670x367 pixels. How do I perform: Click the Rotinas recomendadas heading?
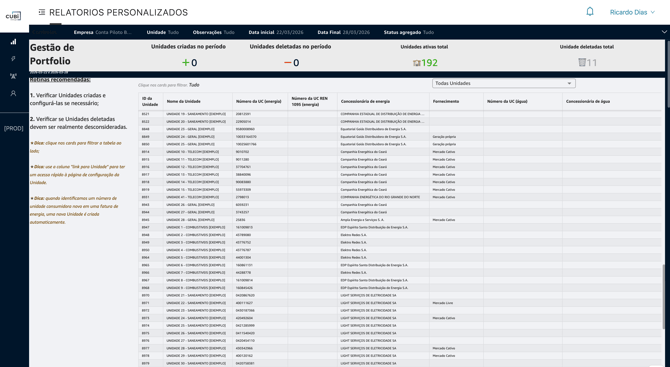click(x=60, y=80)
